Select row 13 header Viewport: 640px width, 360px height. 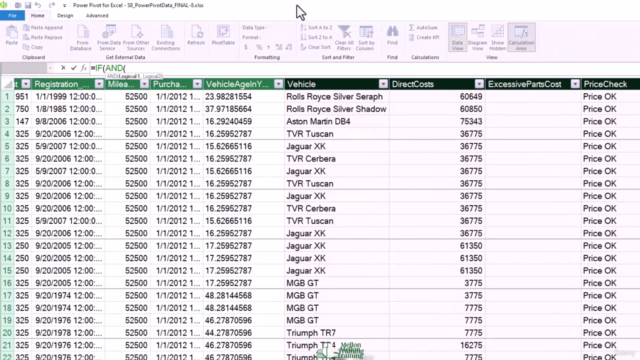7,246
